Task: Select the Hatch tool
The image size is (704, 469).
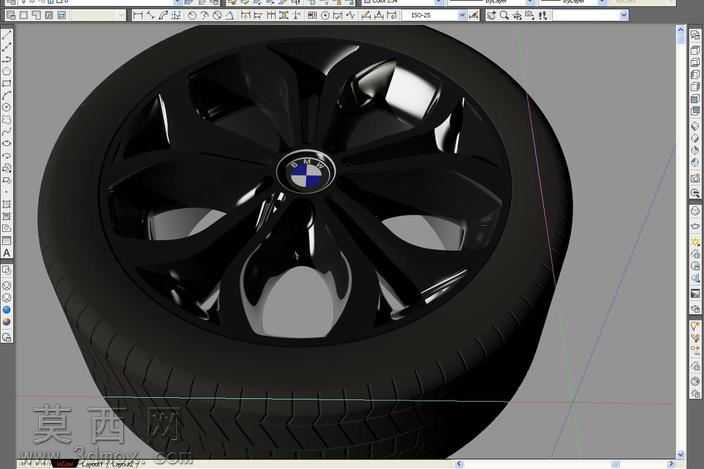Action: (7, 205)
